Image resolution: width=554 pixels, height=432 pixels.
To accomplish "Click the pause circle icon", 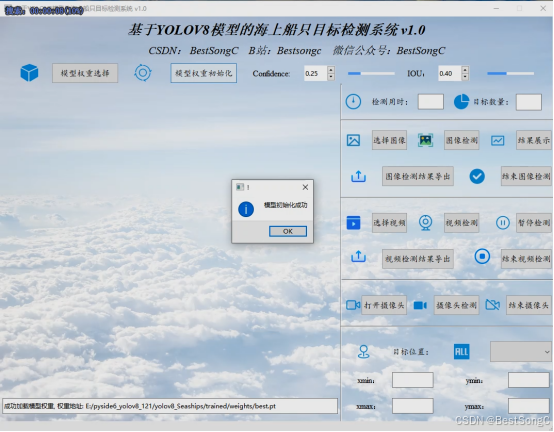I will click(502, 223).
